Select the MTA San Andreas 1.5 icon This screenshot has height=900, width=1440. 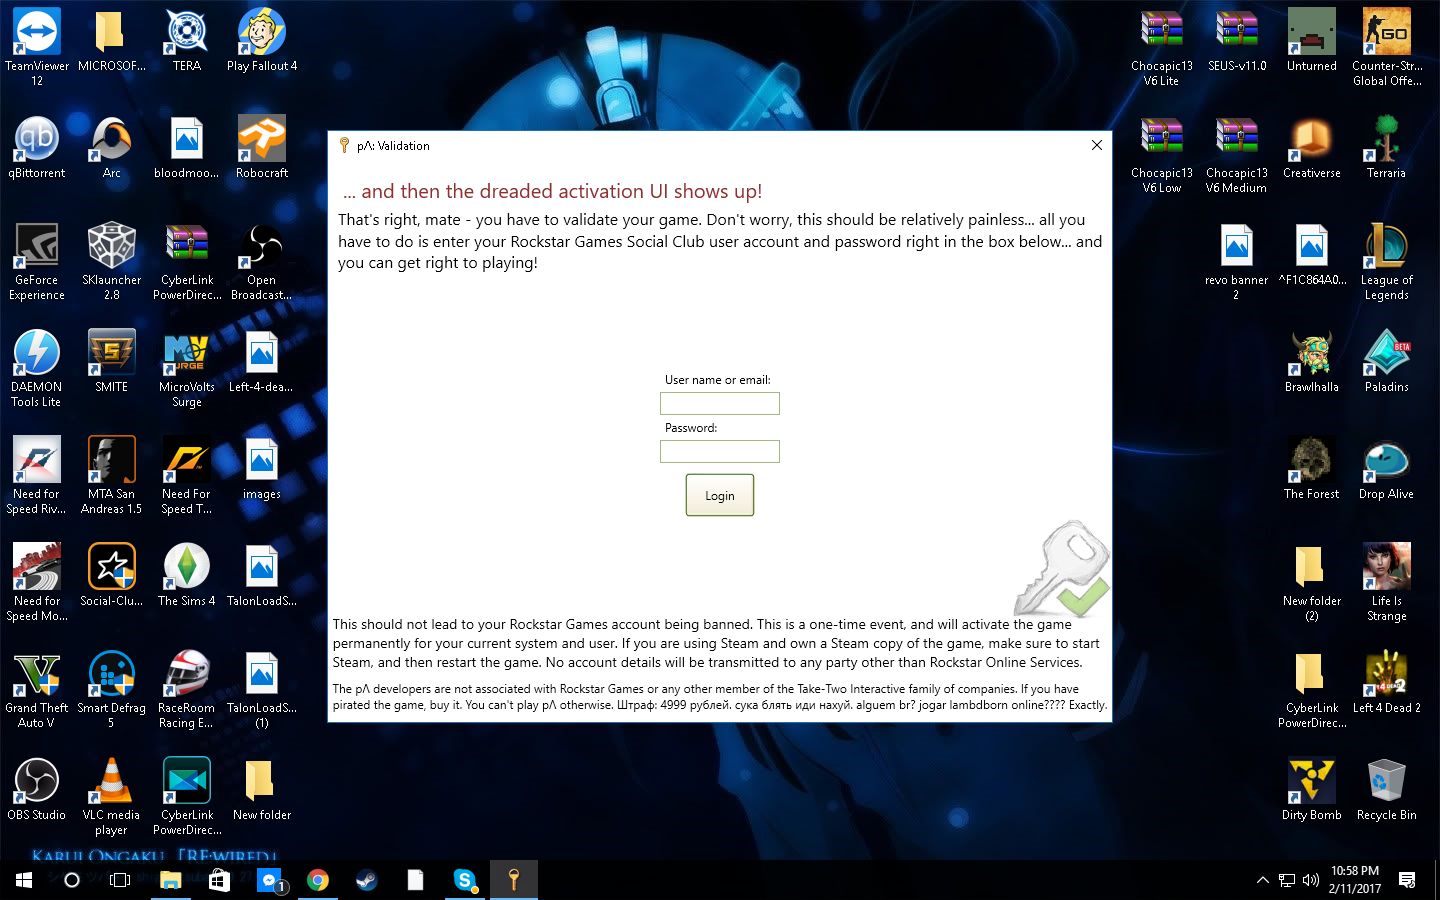(112, 476)
